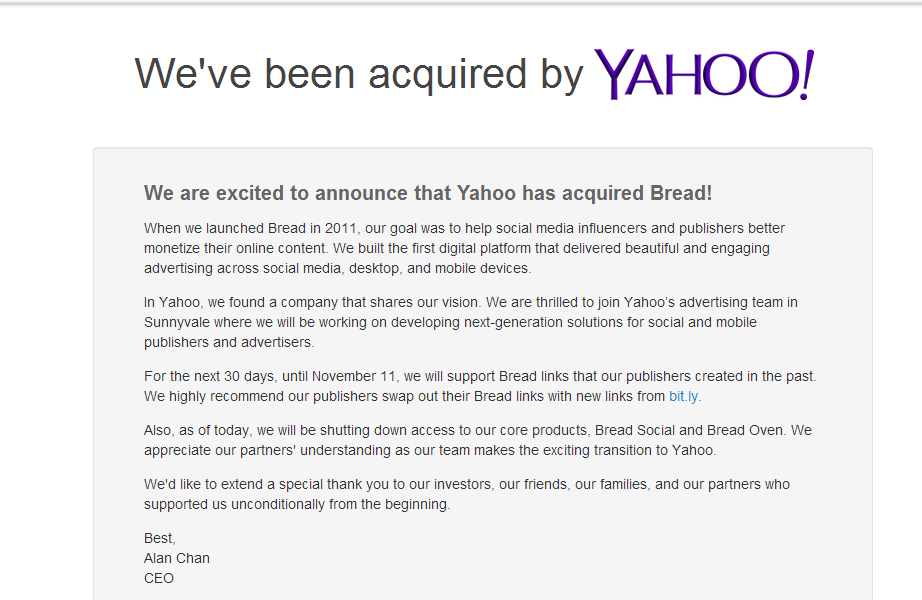Click the "CEO" title under the signature
Image resolution: width=922 pixels, height=600 pixels.
click(159, 578)
